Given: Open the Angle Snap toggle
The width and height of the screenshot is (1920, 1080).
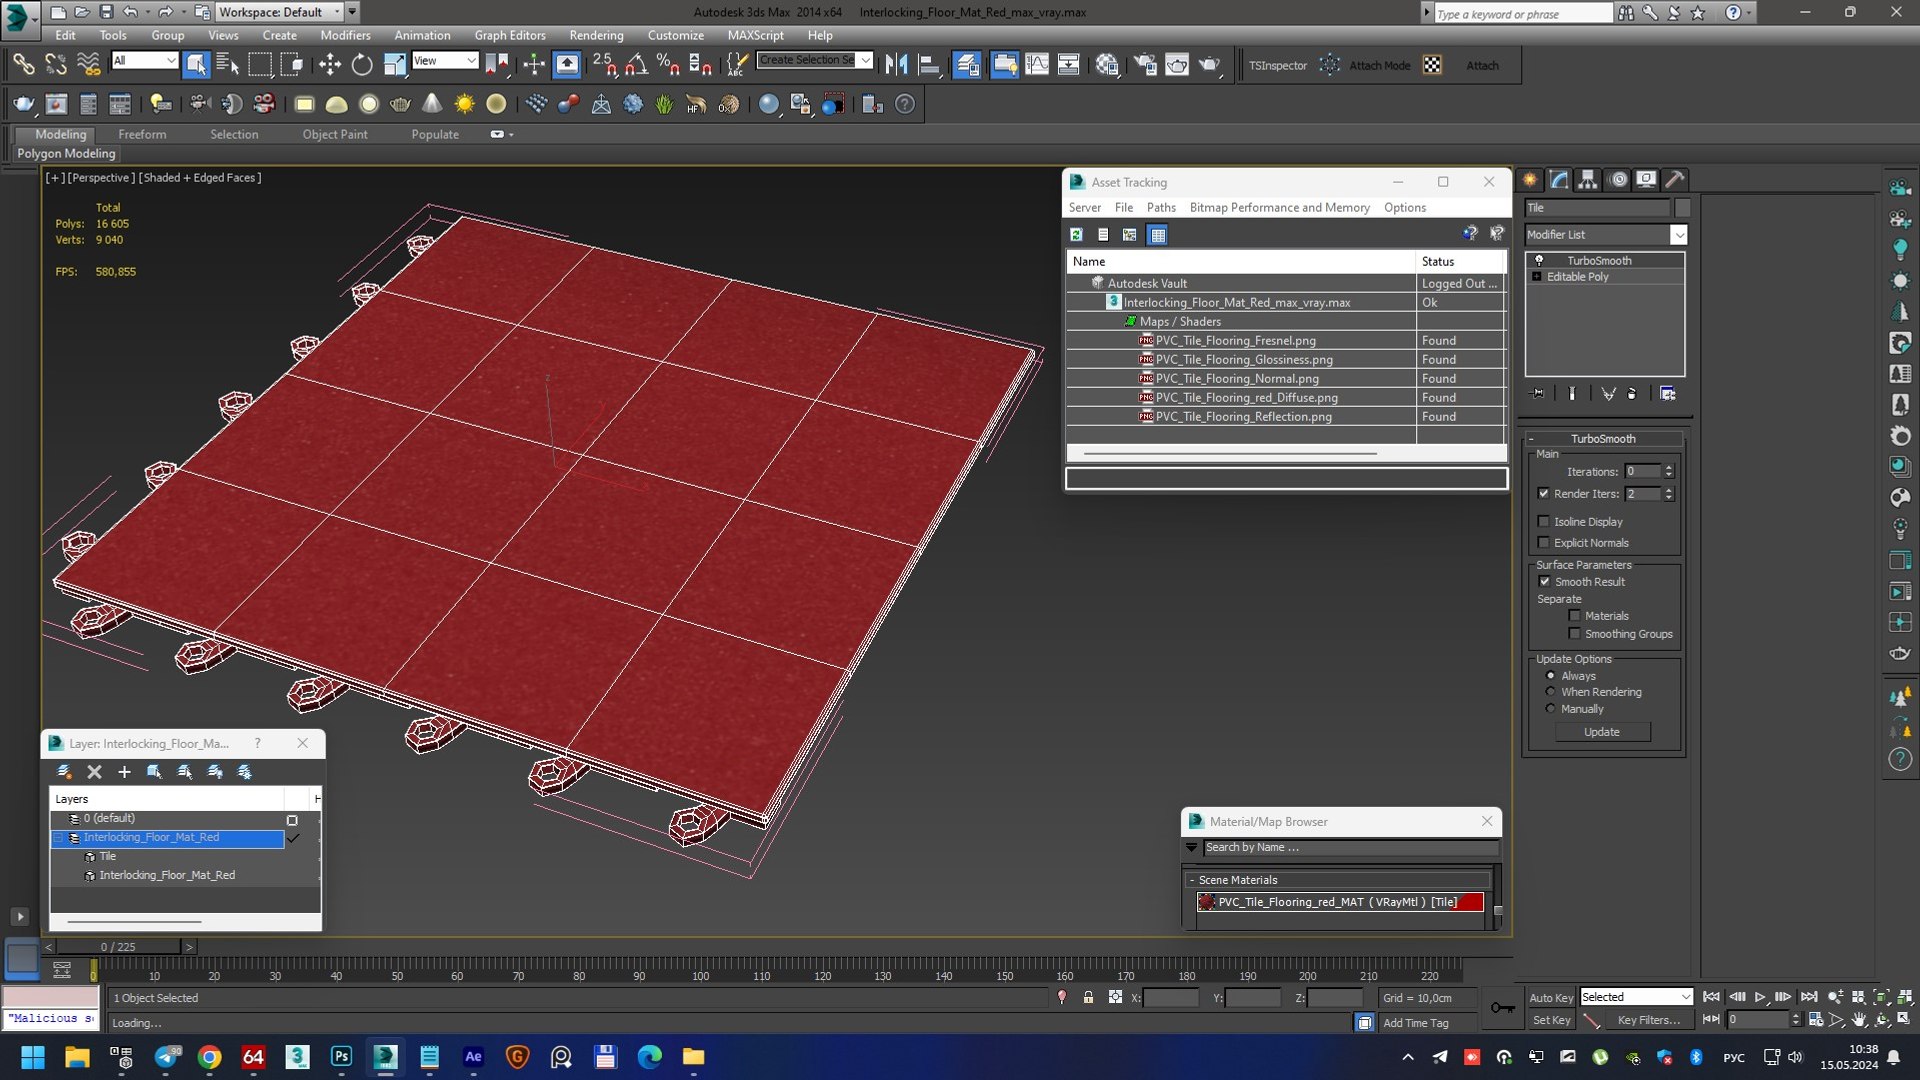Looking at the screenshot, I should (x=636, y=65).
